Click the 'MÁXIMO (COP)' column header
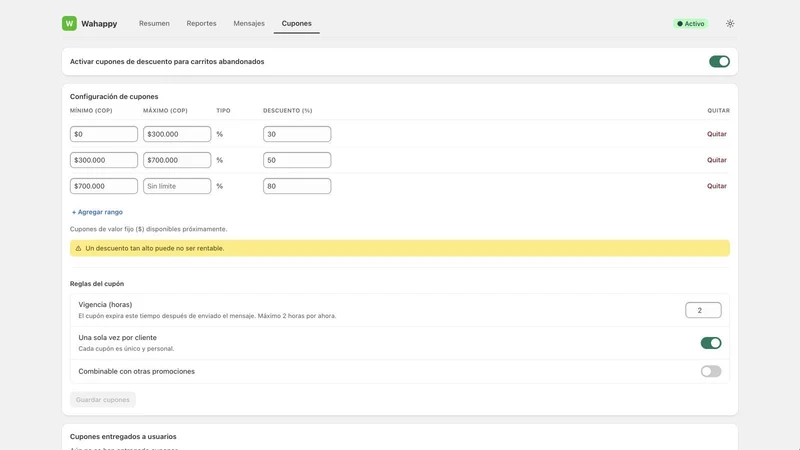800x450 pixels. pyautogui.click(x=165, y=111)
